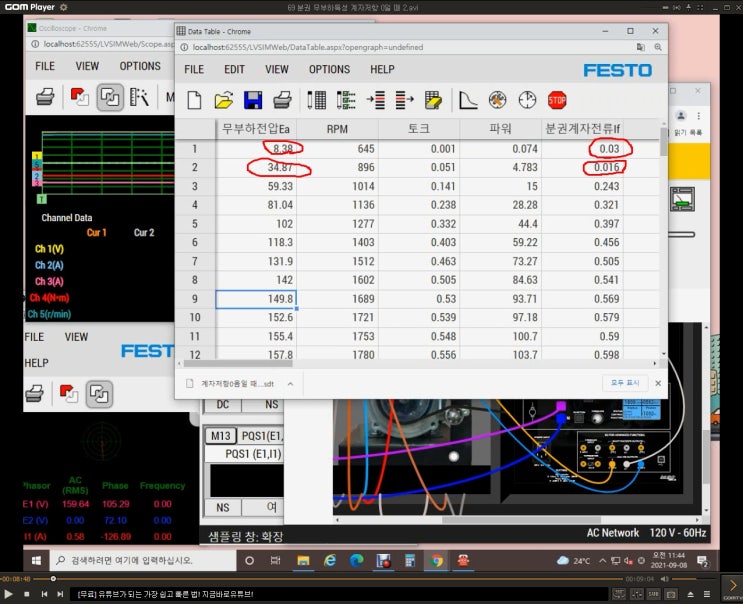Open the Windows Start menu
The height and width of the screenshot is (604, 743).
click(x=36, y=560)
